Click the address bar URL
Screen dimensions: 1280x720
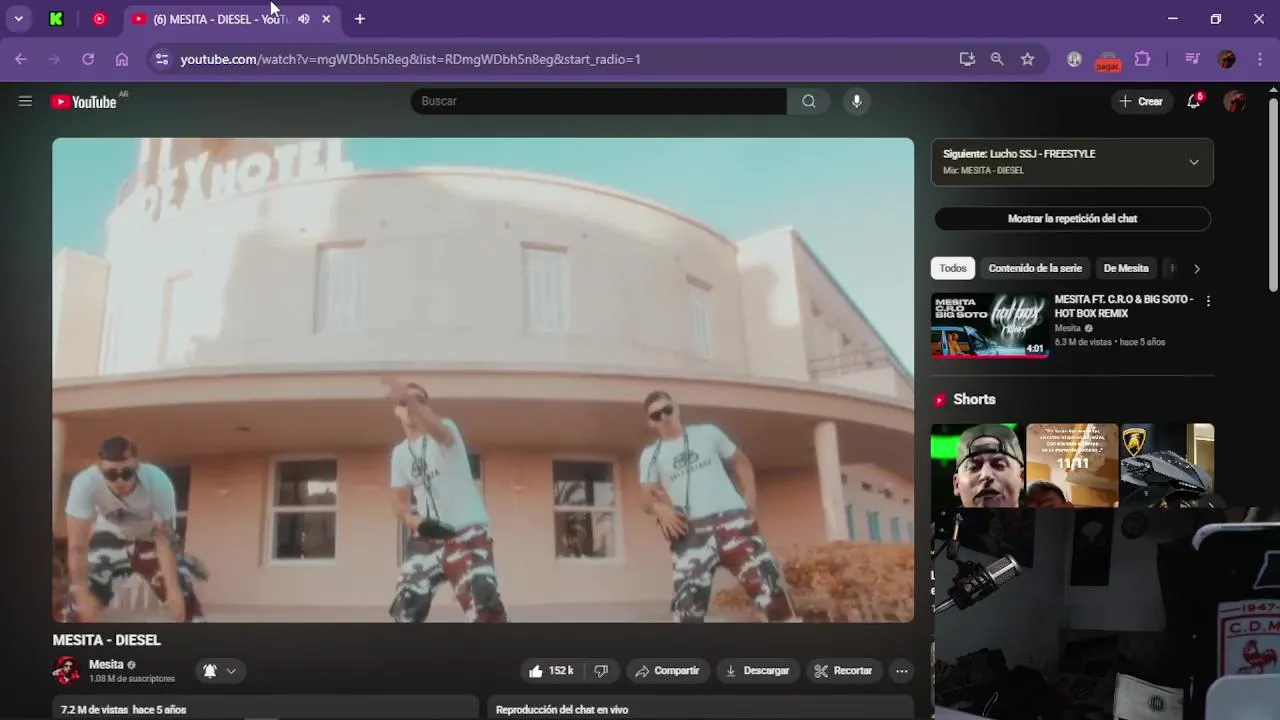tap(410, 59)
